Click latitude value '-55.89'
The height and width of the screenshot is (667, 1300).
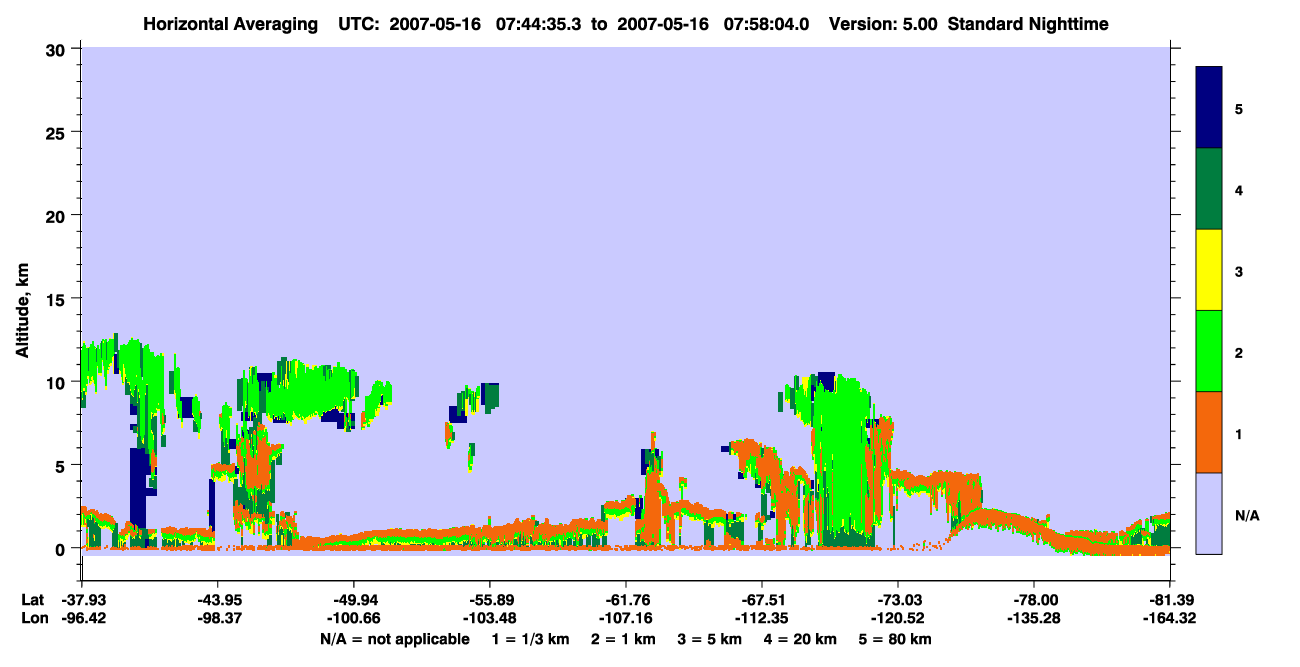[x=490, y=600]
